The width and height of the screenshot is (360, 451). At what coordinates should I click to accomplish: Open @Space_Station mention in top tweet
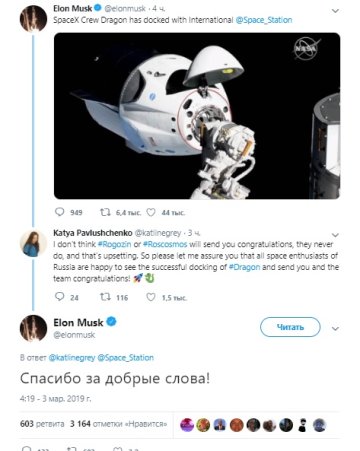(x=264, y=20)
